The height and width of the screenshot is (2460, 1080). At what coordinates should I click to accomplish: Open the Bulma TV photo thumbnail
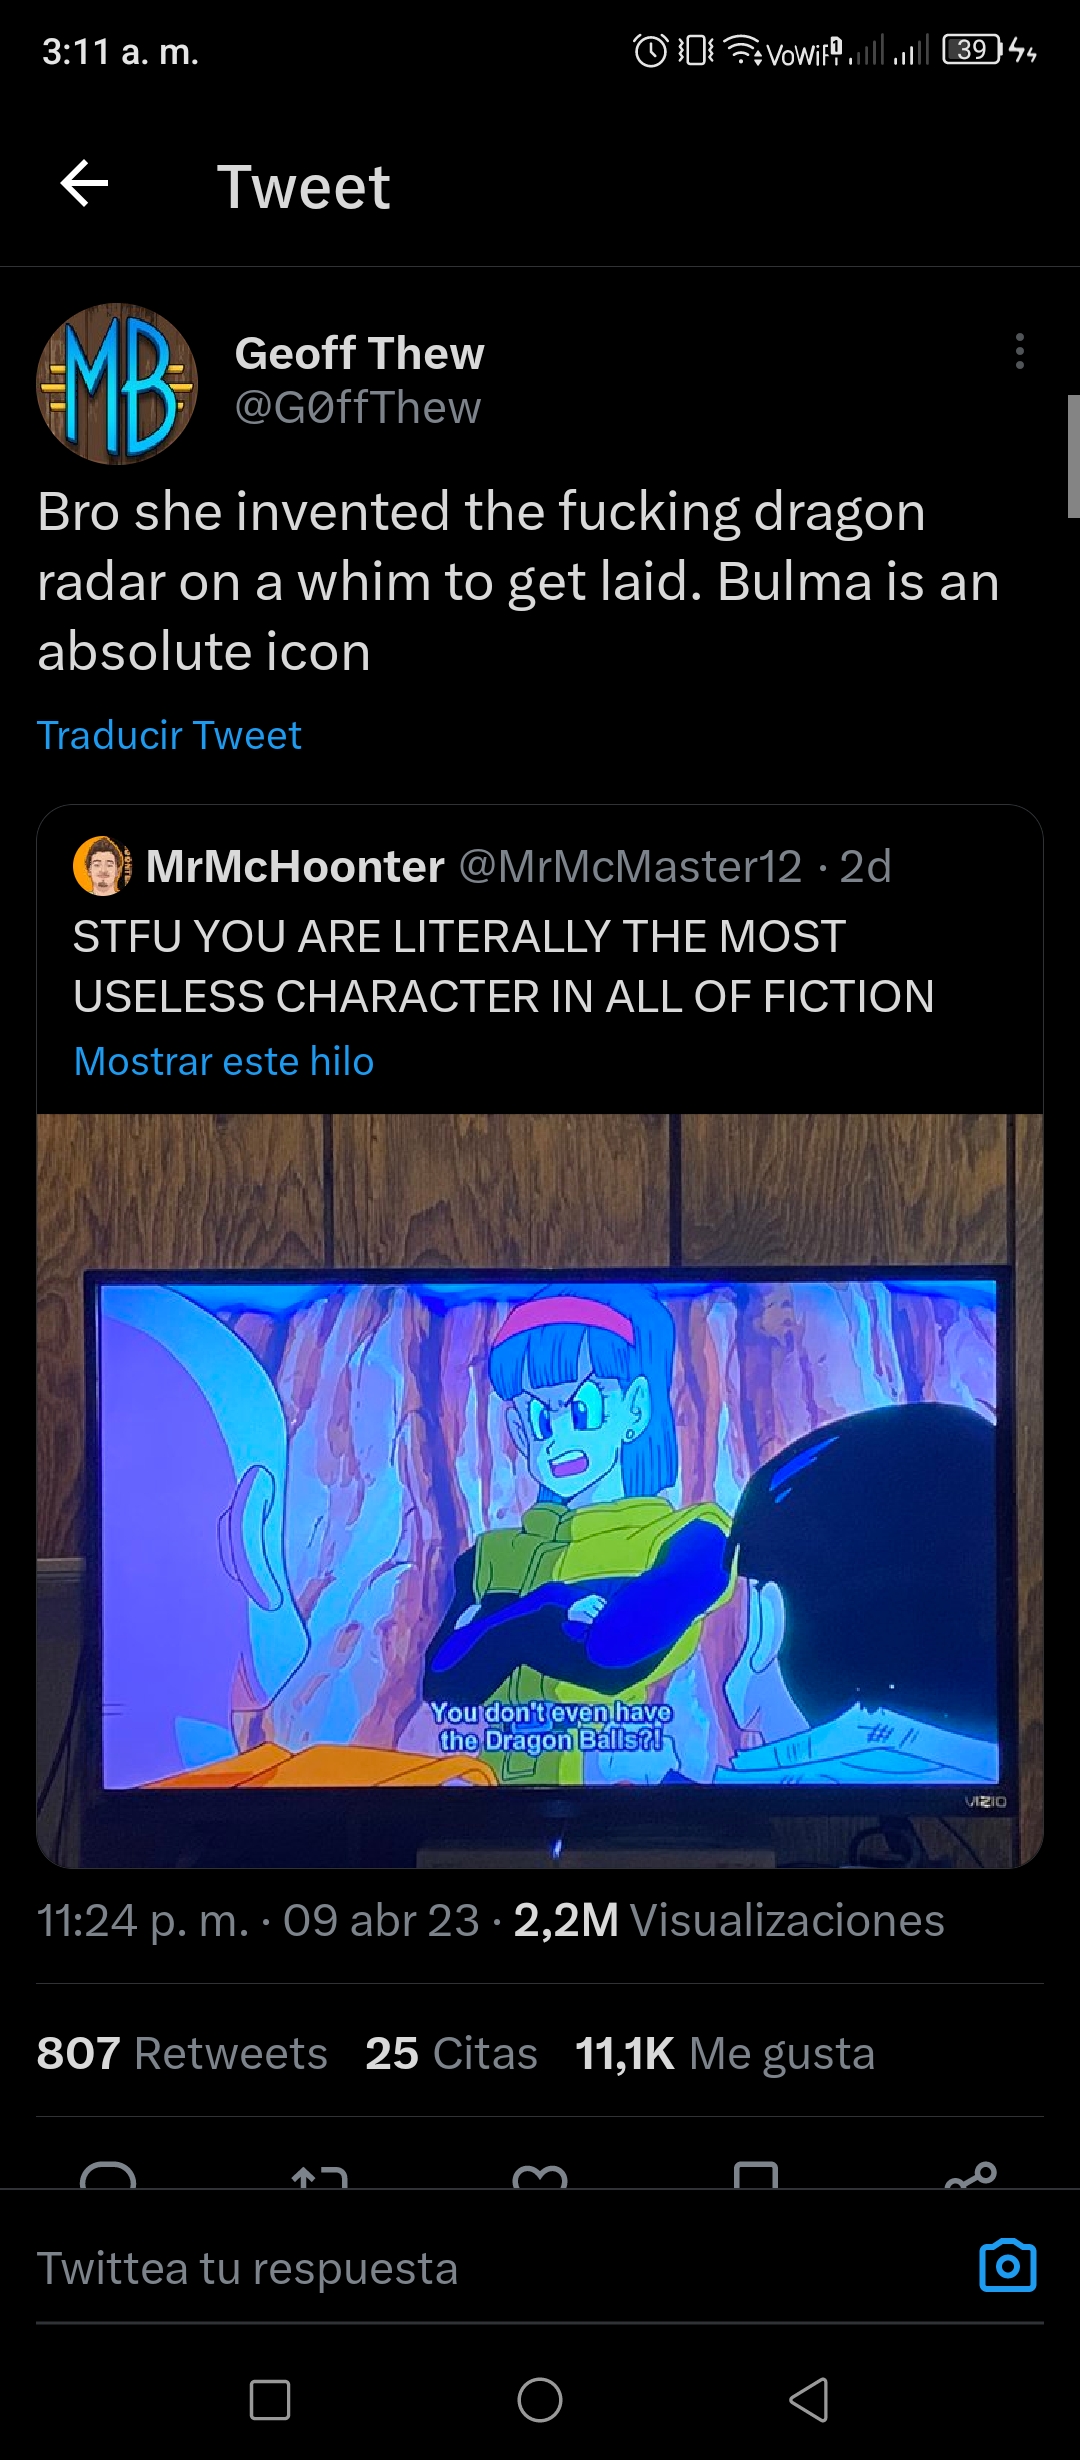tap(540, 1490)
